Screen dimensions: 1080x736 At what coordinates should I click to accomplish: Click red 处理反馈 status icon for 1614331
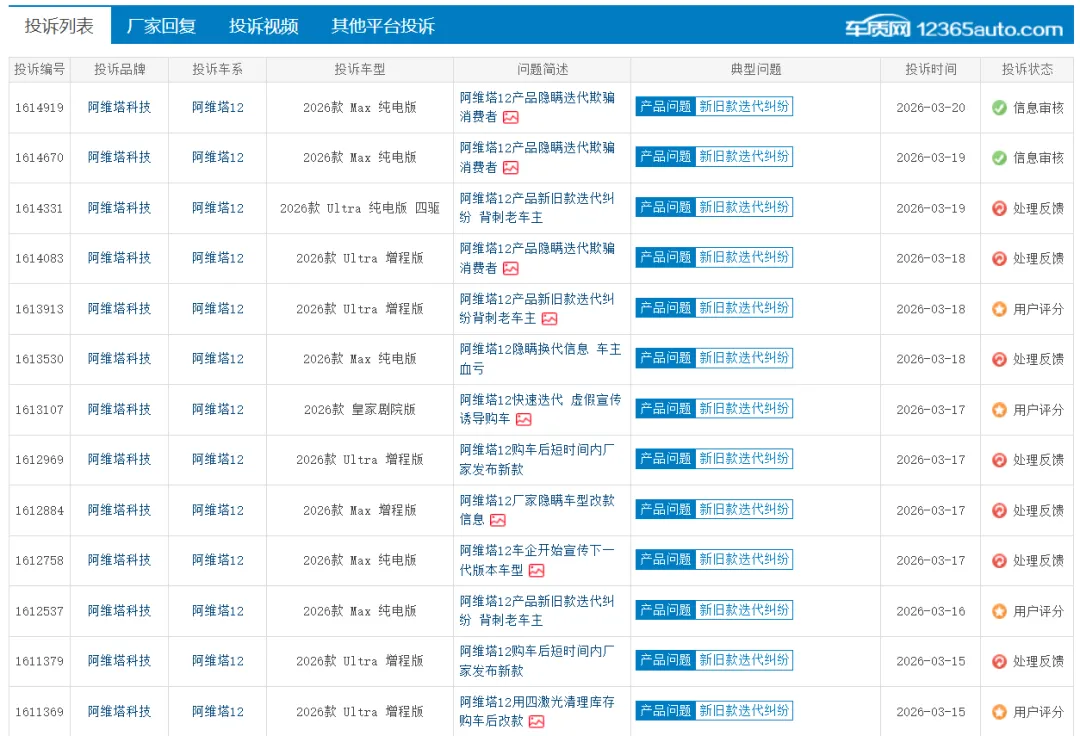tap(999, 208)
